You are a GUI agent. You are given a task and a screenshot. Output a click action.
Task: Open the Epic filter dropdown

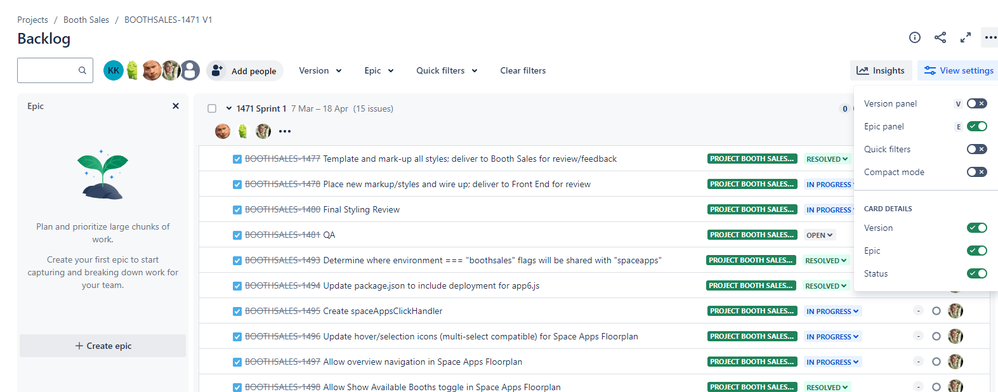pyautogui.click(x=379, y=71)
